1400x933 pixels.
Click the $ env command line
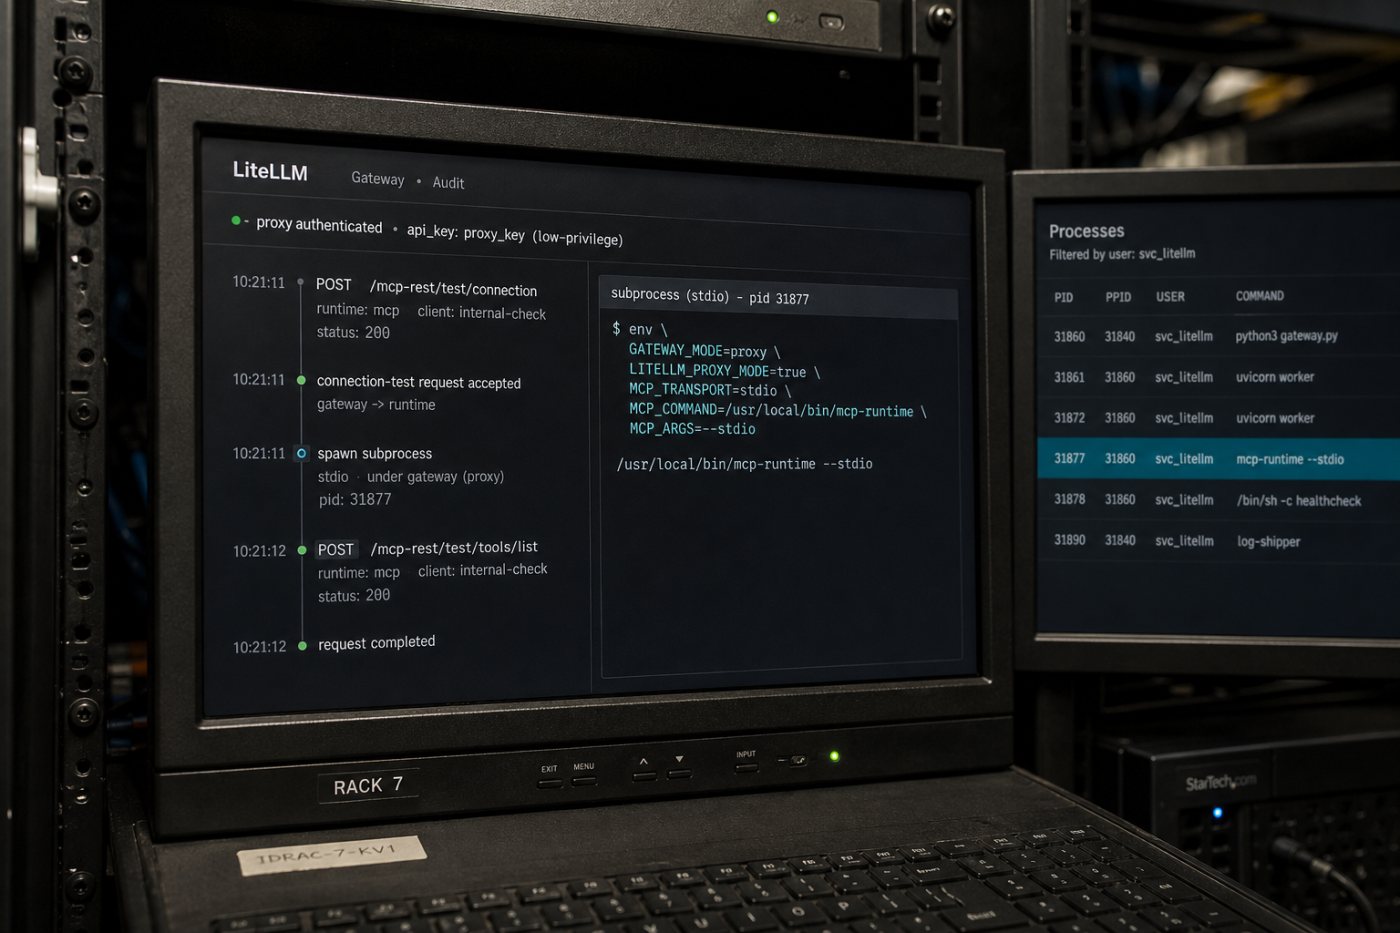tap(640, 329)
